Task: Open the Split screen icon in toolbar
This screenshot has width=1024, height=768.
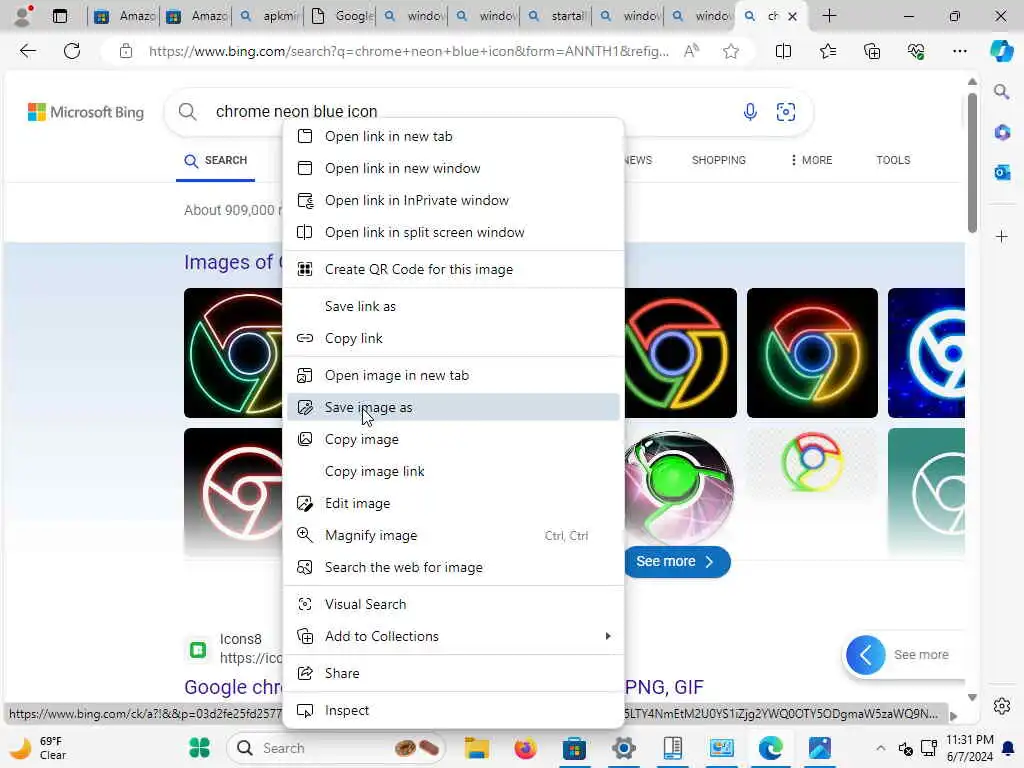Action: 783,51
